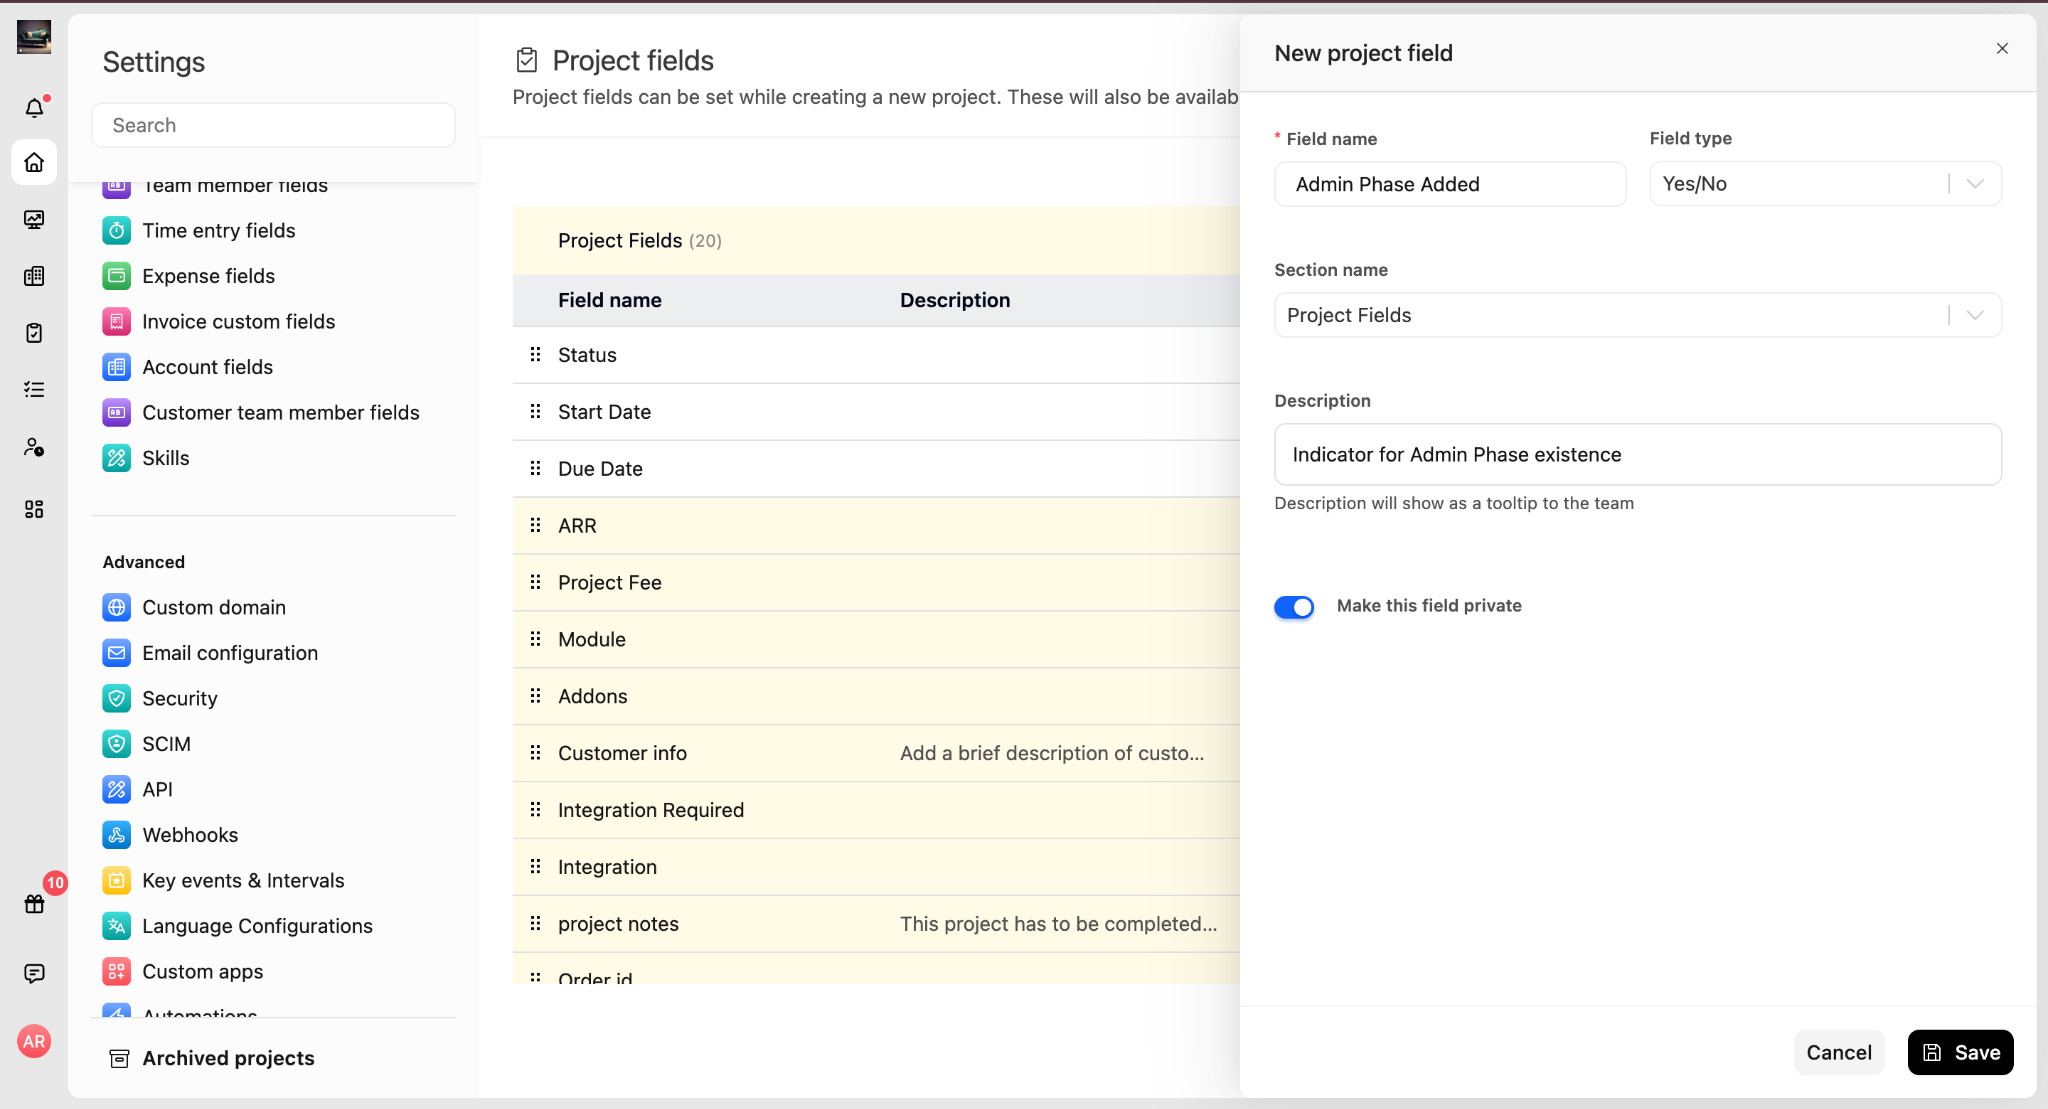The image size is (2048, 1109).
Task: Click the chat feedback icon in rail
Action: click(34, 973)
